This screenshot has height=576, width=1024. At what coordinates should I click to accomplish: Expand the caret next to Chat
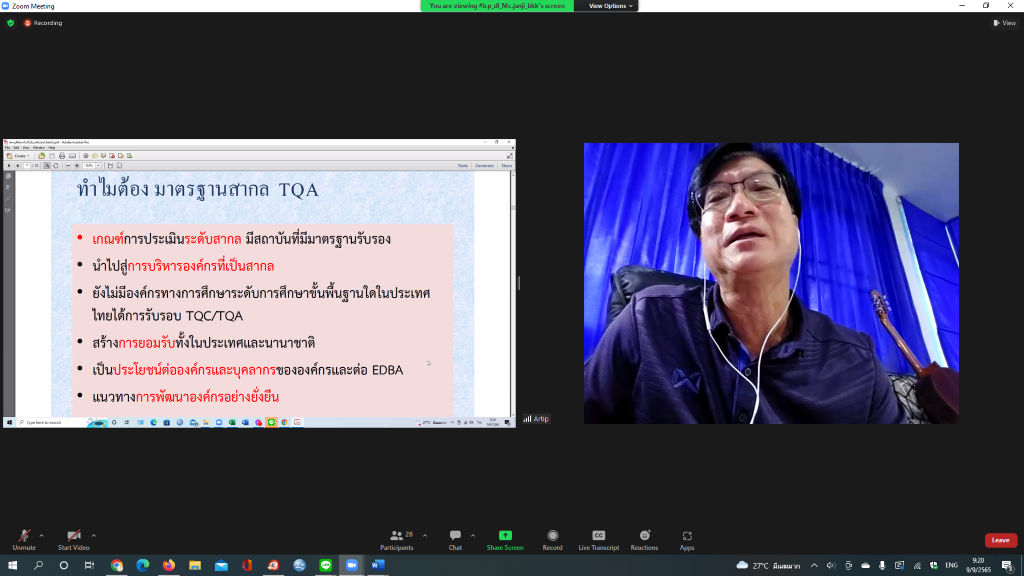[x=473, y=536]
